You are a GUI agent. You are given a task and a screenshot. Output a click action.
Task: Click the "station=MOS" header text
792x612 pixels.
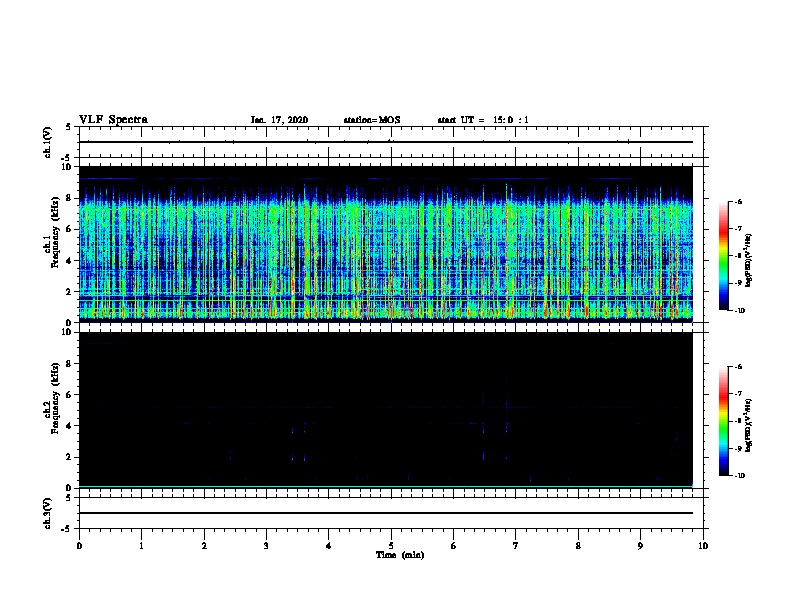point(372,120)
